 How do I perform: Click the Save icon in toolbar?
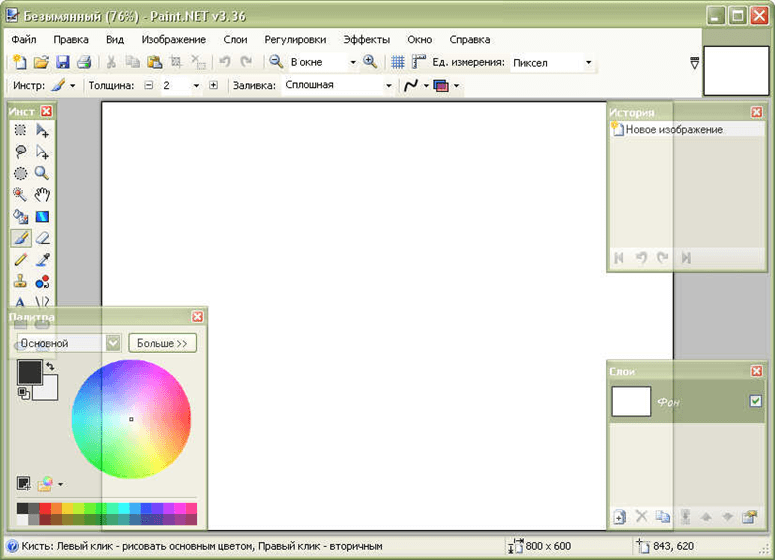62,62
